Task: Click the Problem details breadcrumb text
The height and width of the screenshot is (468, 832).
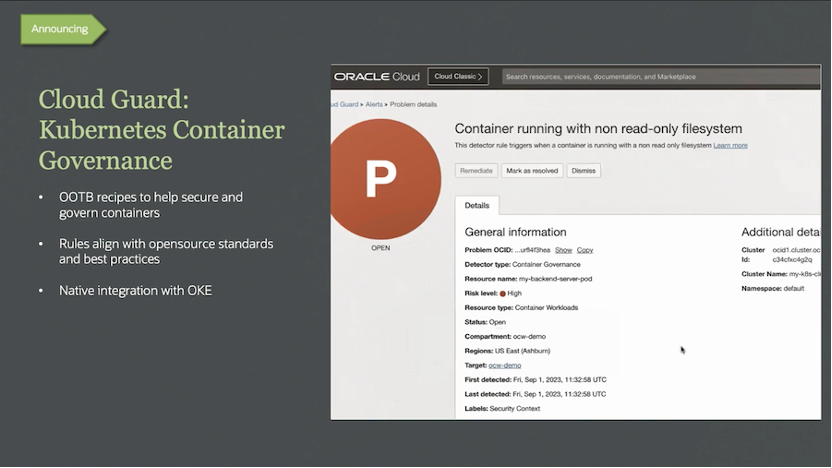Action: coord(413,105)
